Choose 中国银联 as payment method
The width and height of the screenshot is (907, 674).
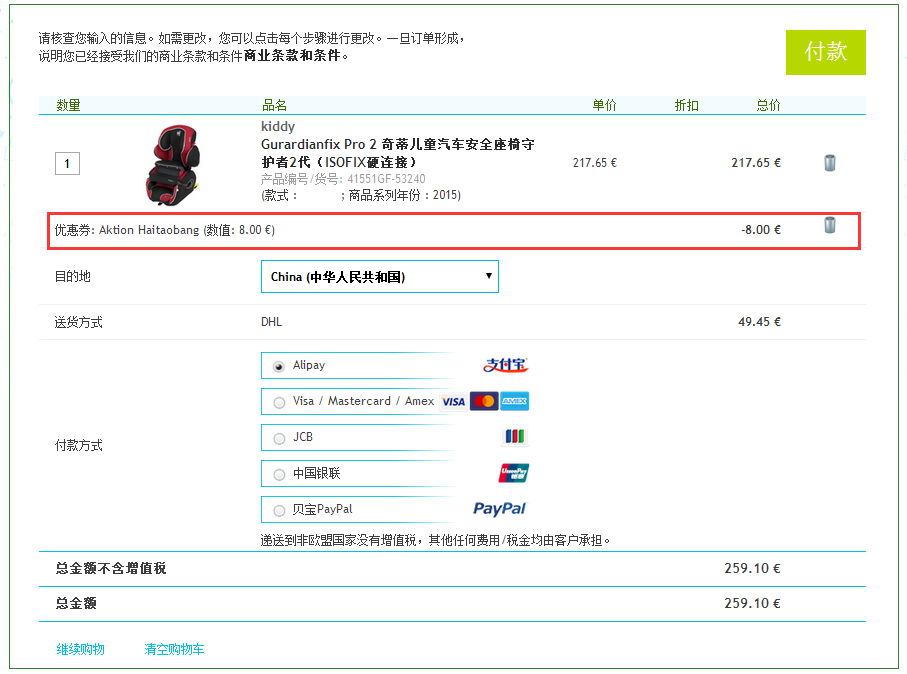(279, 475)
